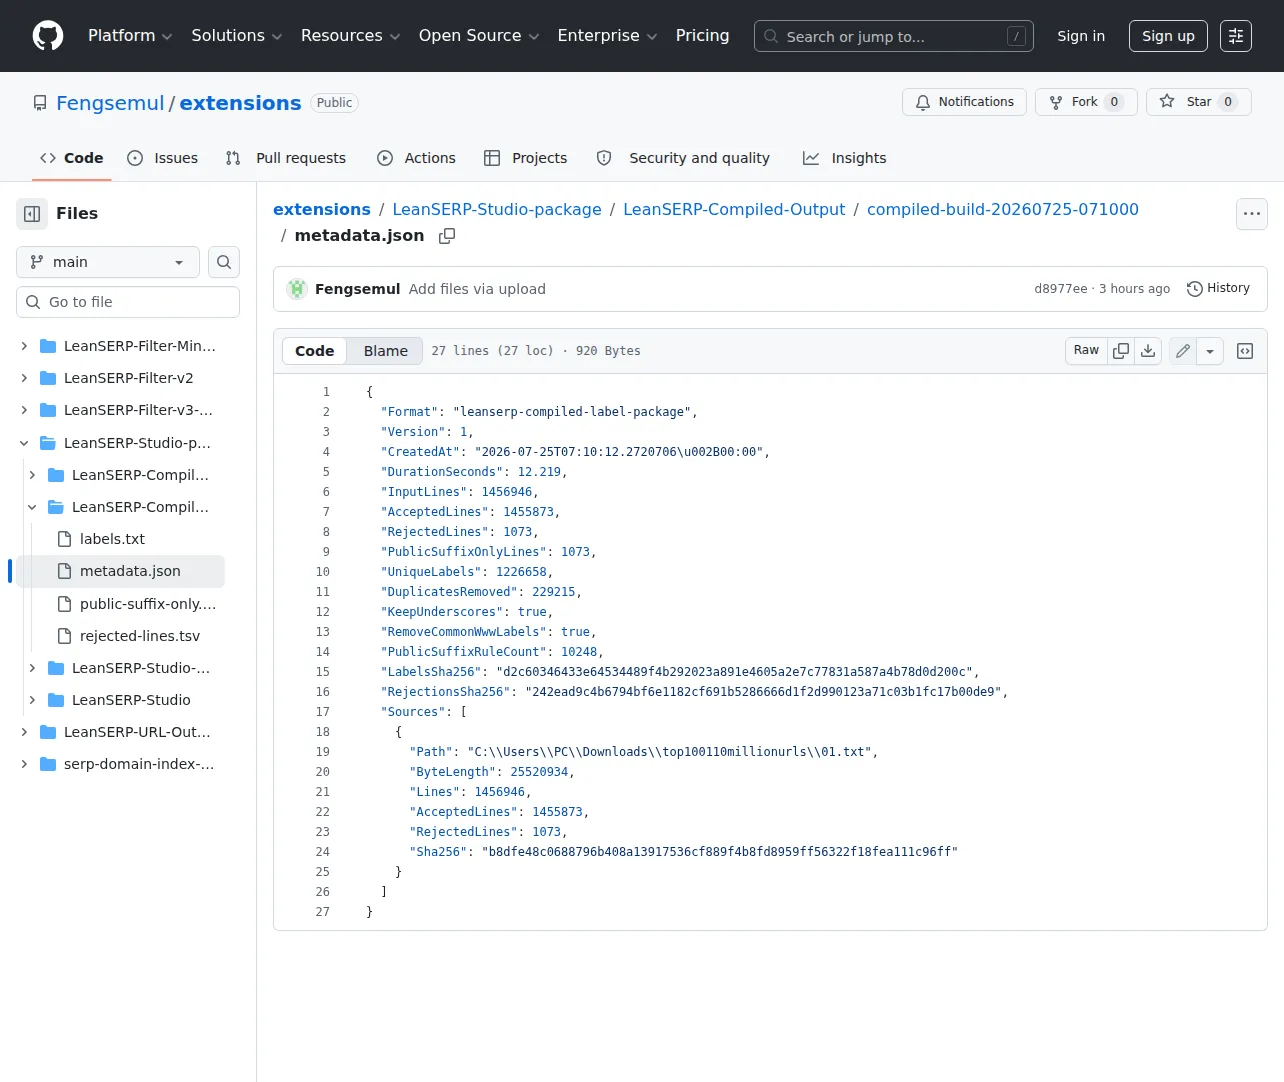Open the edit options dropdown caret

point(1210,351)
